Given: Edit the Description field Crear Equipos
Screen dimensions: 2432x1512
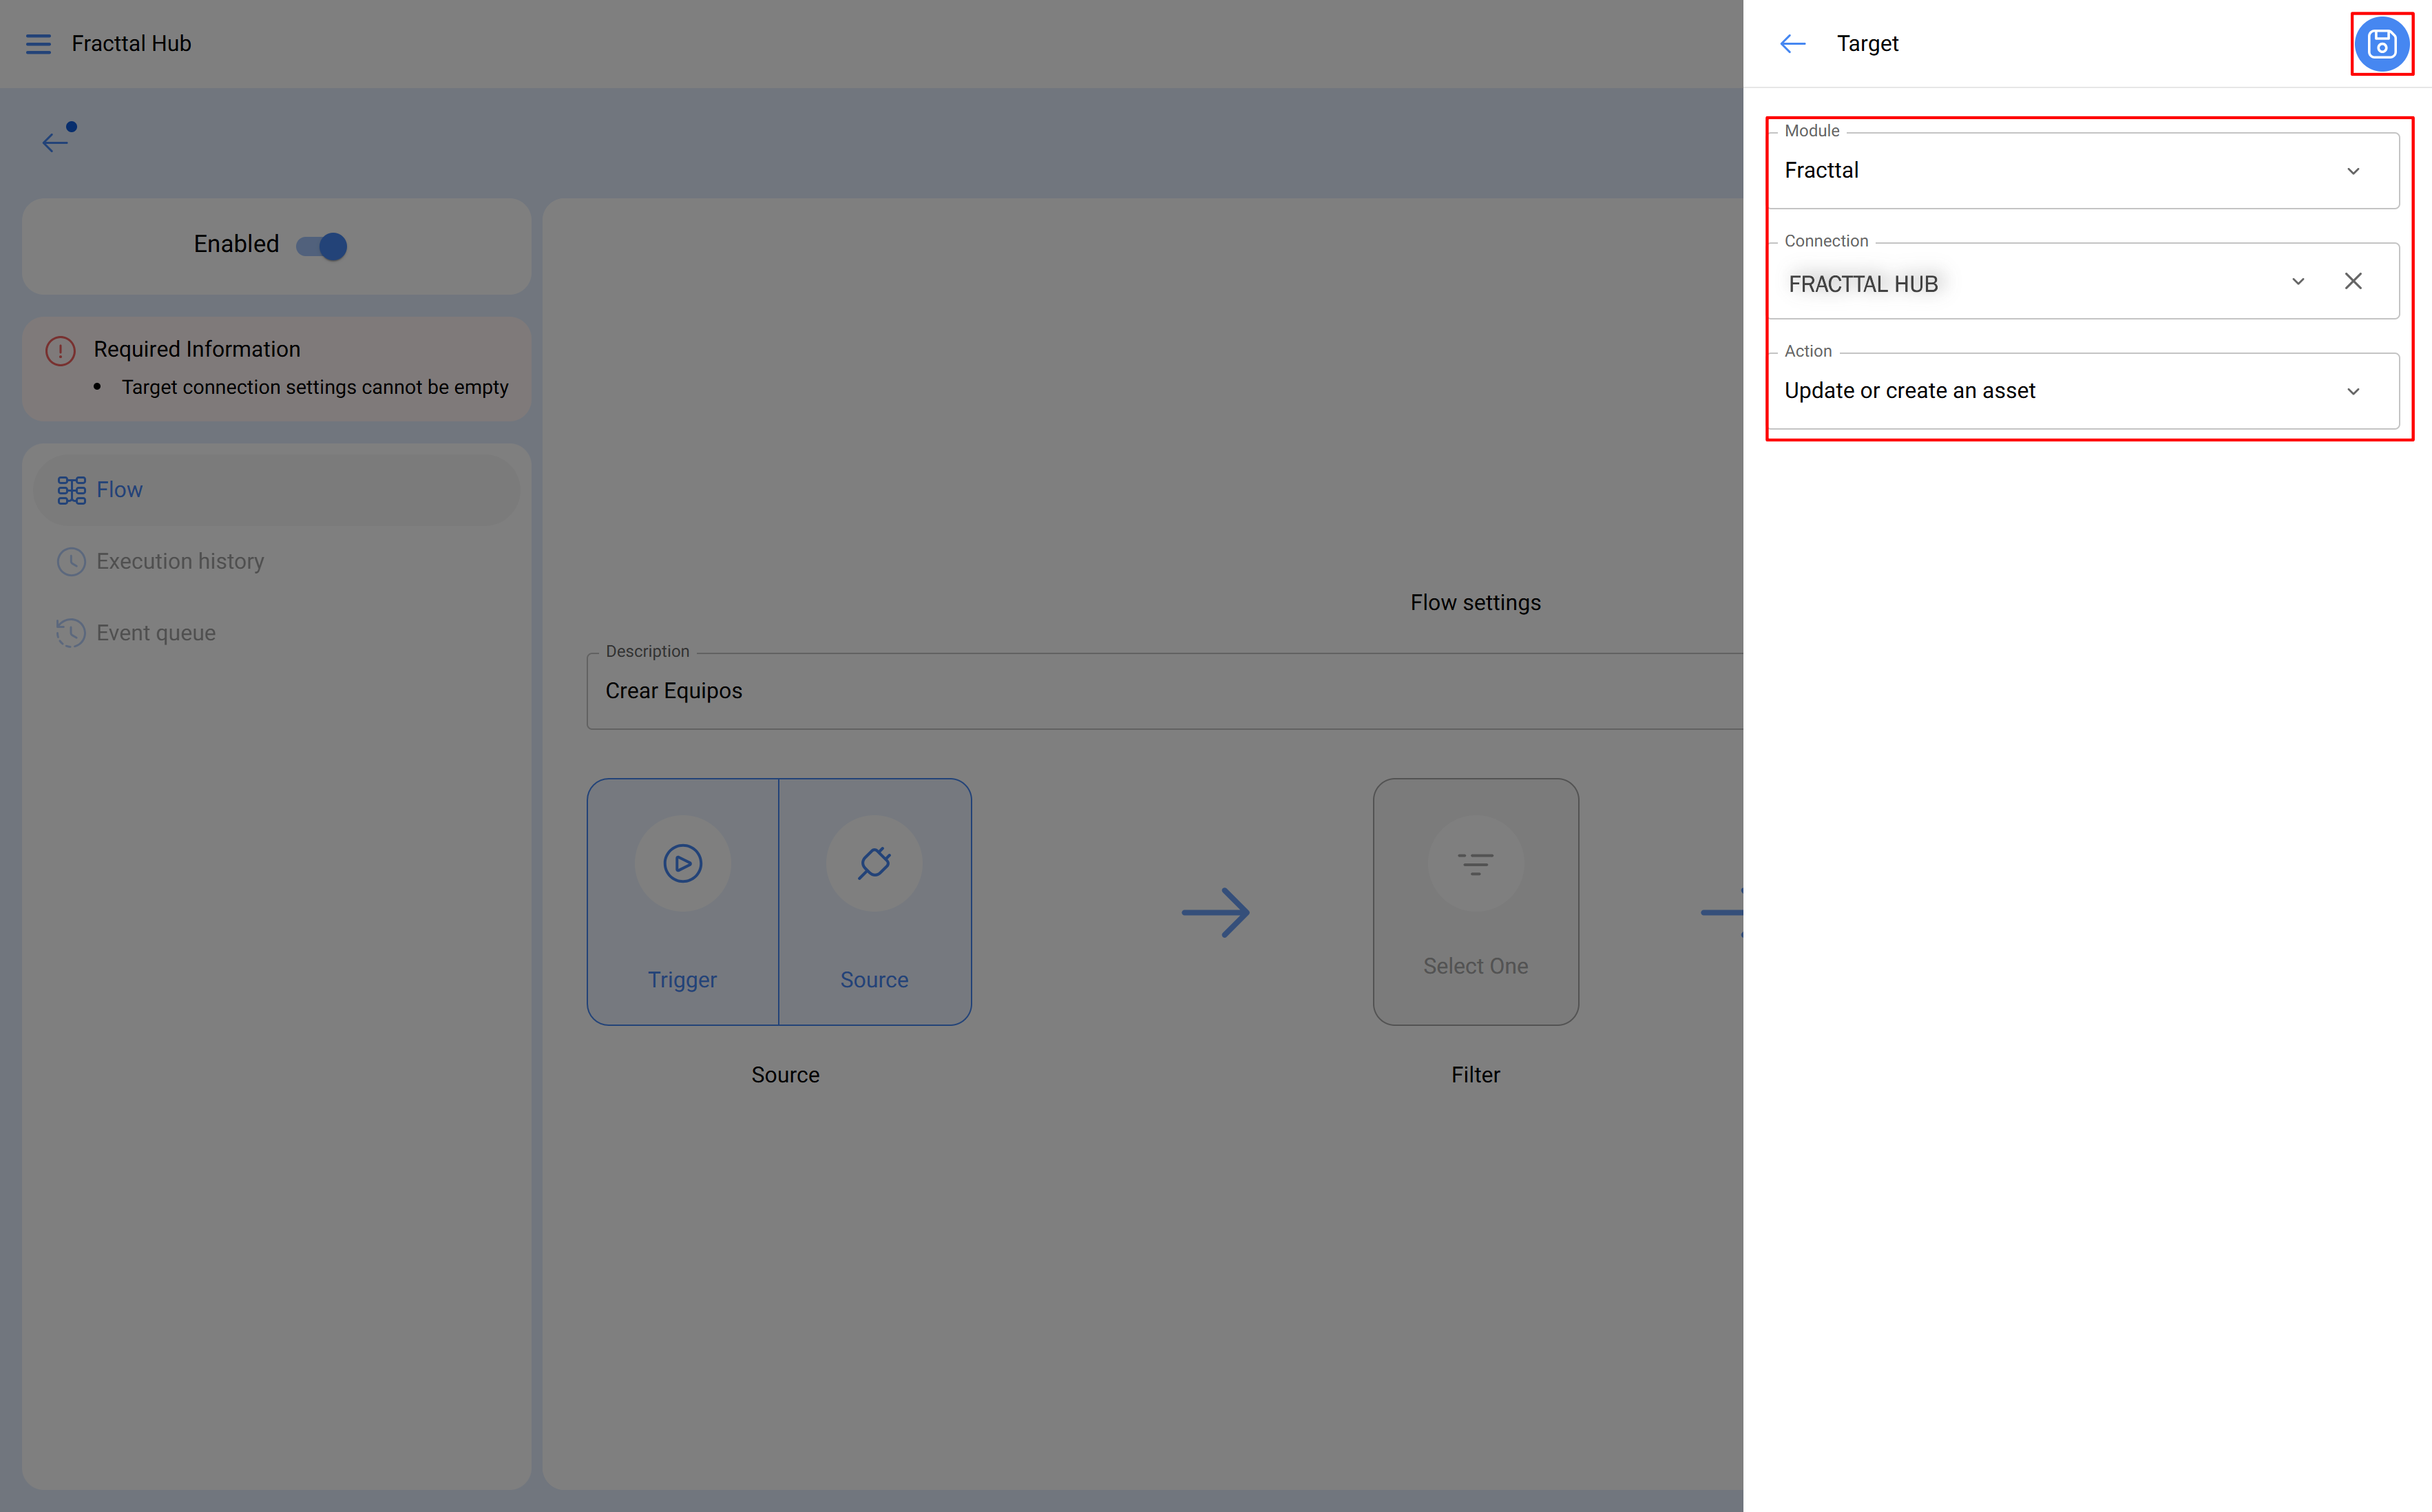Looking at the screenshot, I should (x=674, y=690).
